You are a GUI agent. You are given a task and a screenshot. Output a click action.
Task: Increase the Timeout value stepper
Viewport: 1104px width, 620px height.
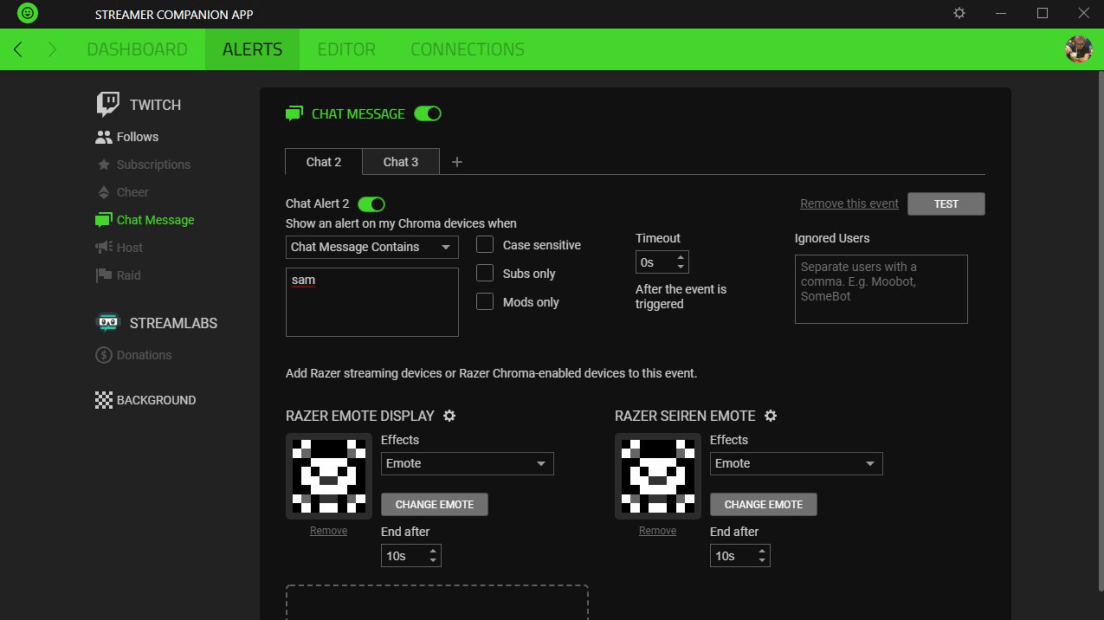[681, 257]
